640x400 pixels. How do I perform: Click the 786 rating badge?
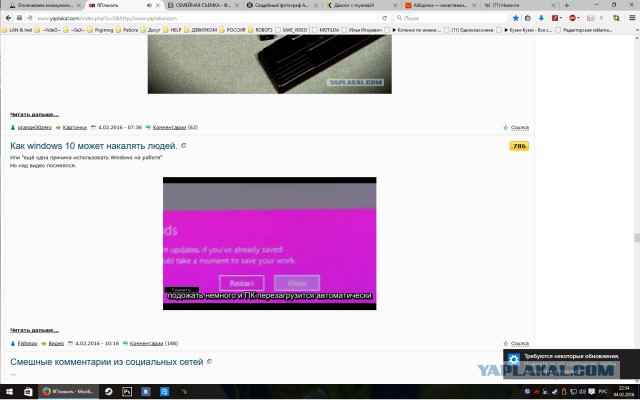[x=519, y=146]
